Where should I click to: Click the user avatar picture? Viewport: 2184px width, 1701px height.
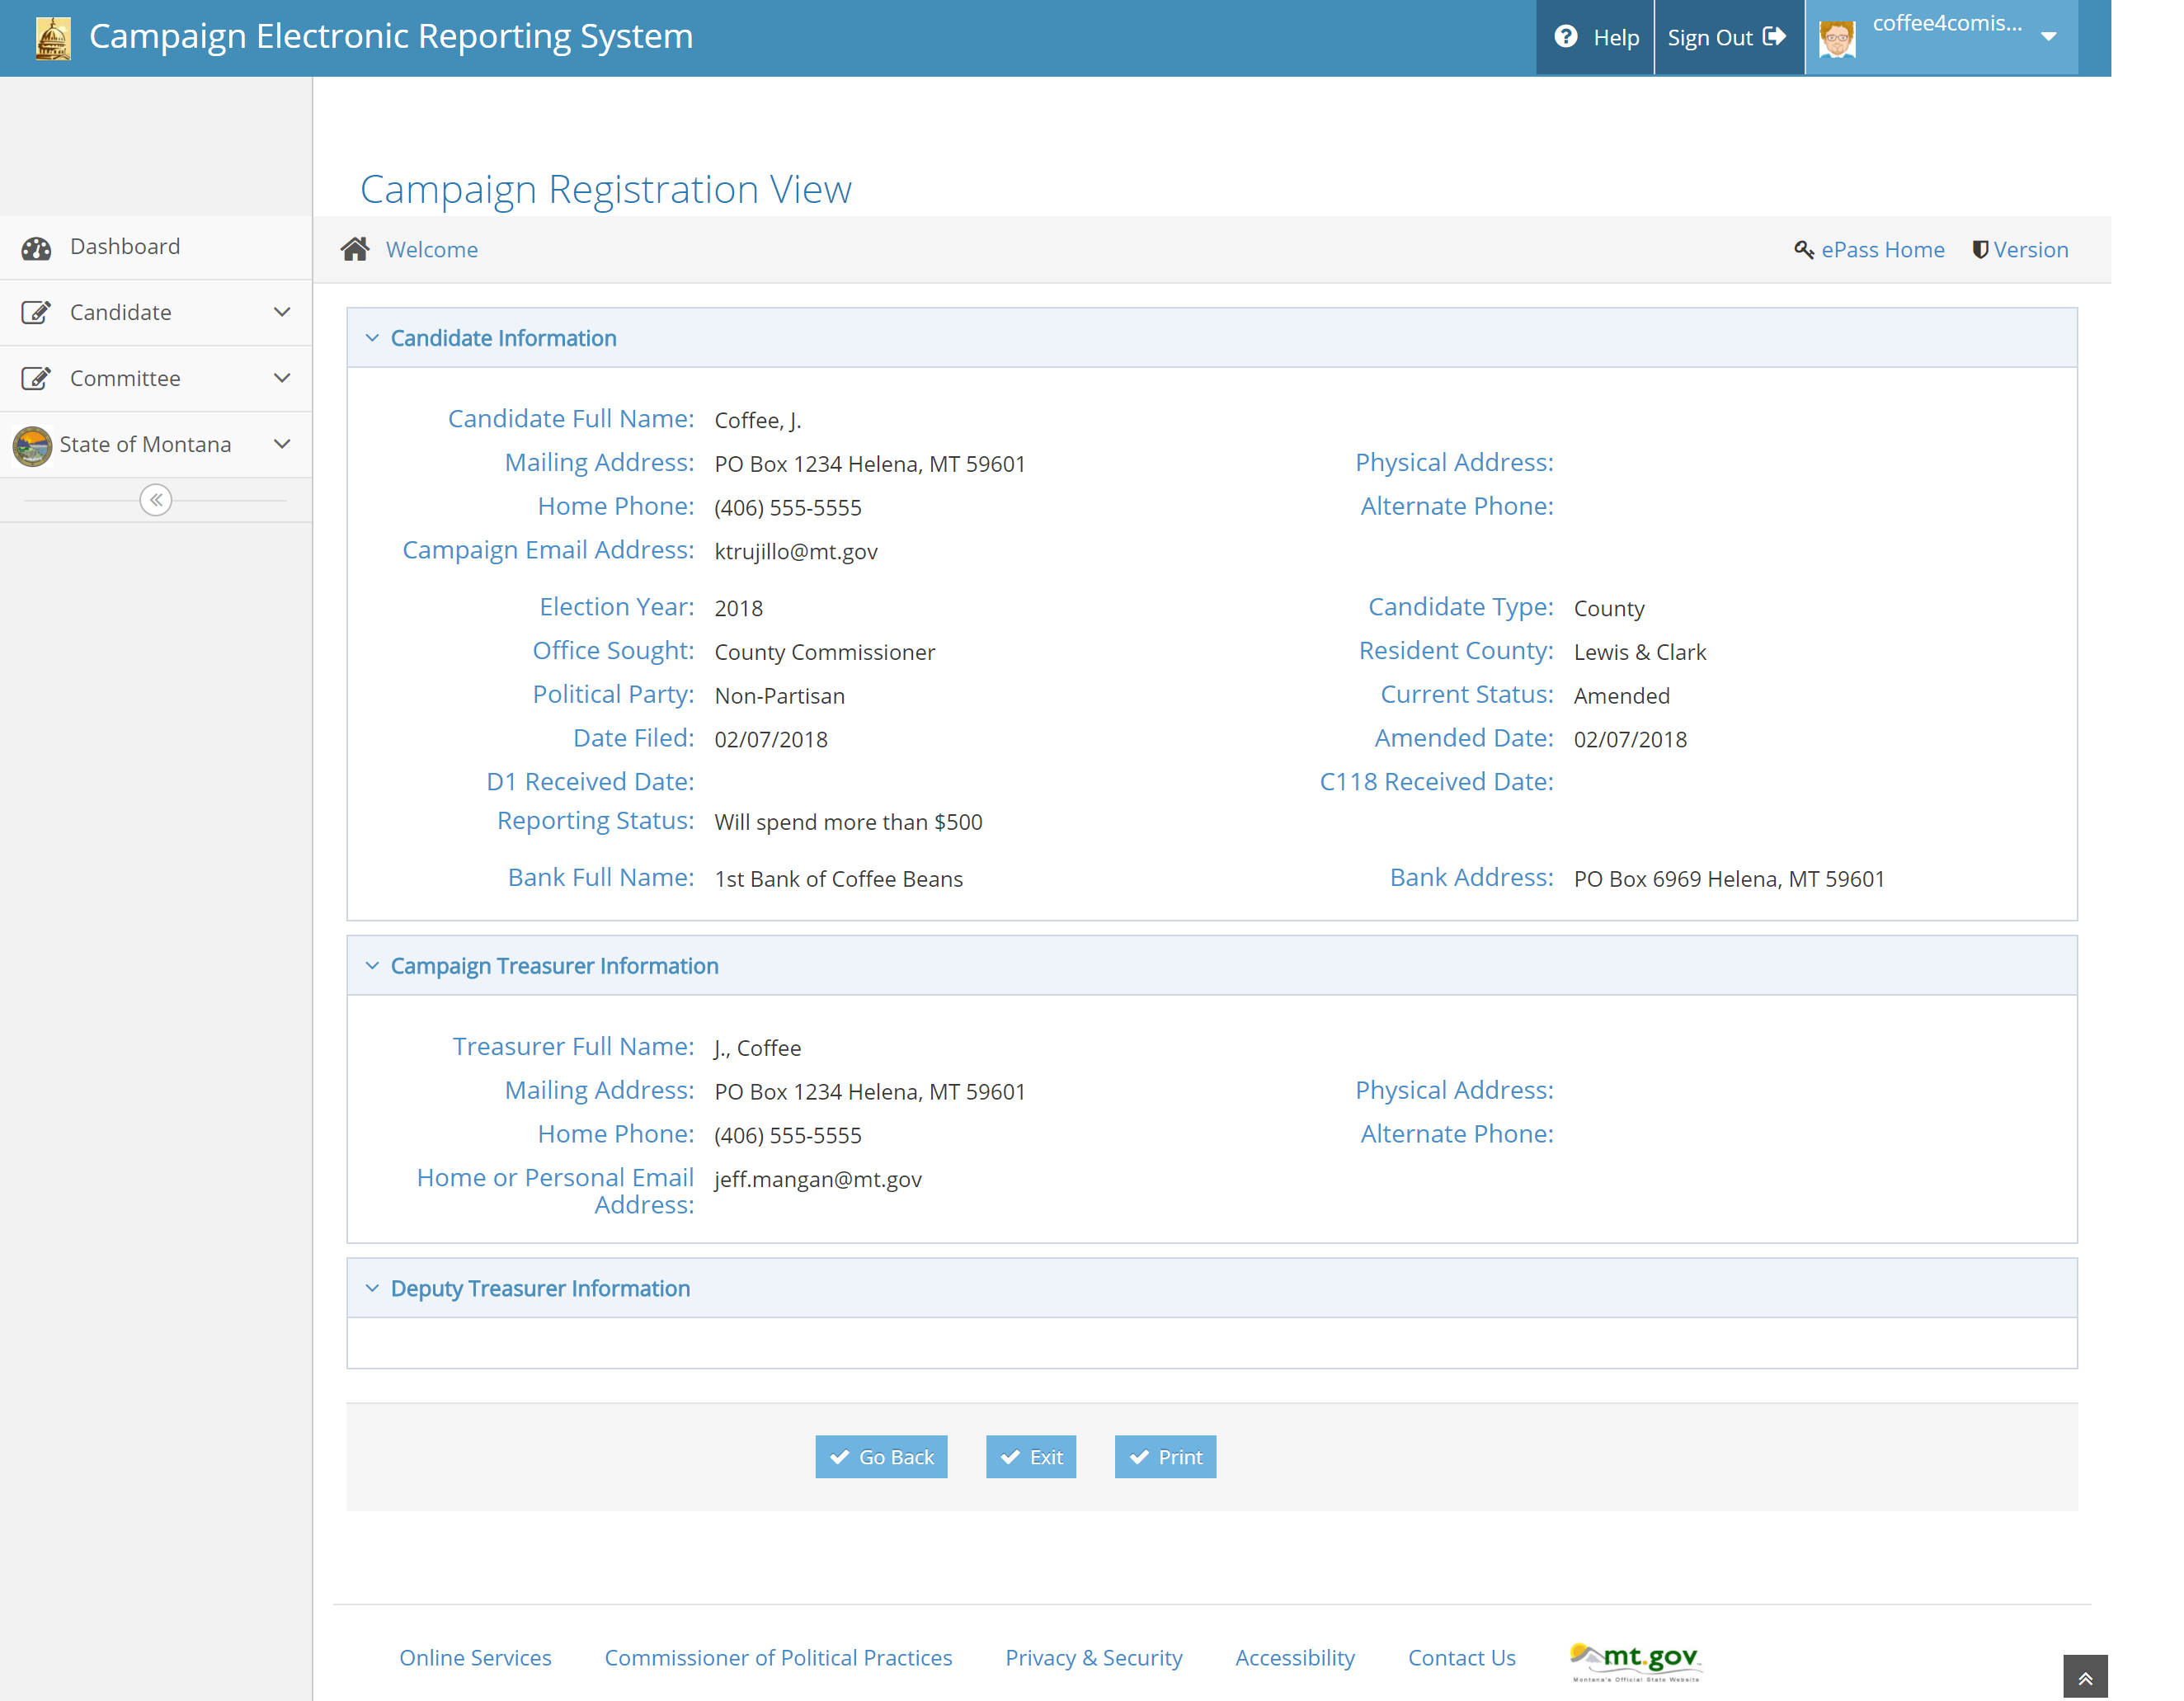(x=1837, y=38)
